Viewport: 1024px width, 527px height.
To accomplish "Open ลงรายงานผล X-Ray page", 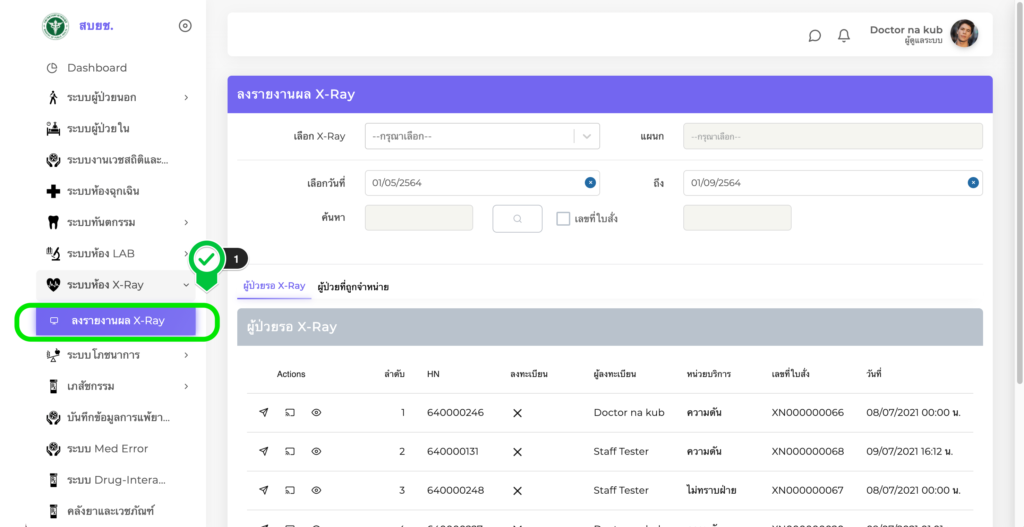I will 117,321.
